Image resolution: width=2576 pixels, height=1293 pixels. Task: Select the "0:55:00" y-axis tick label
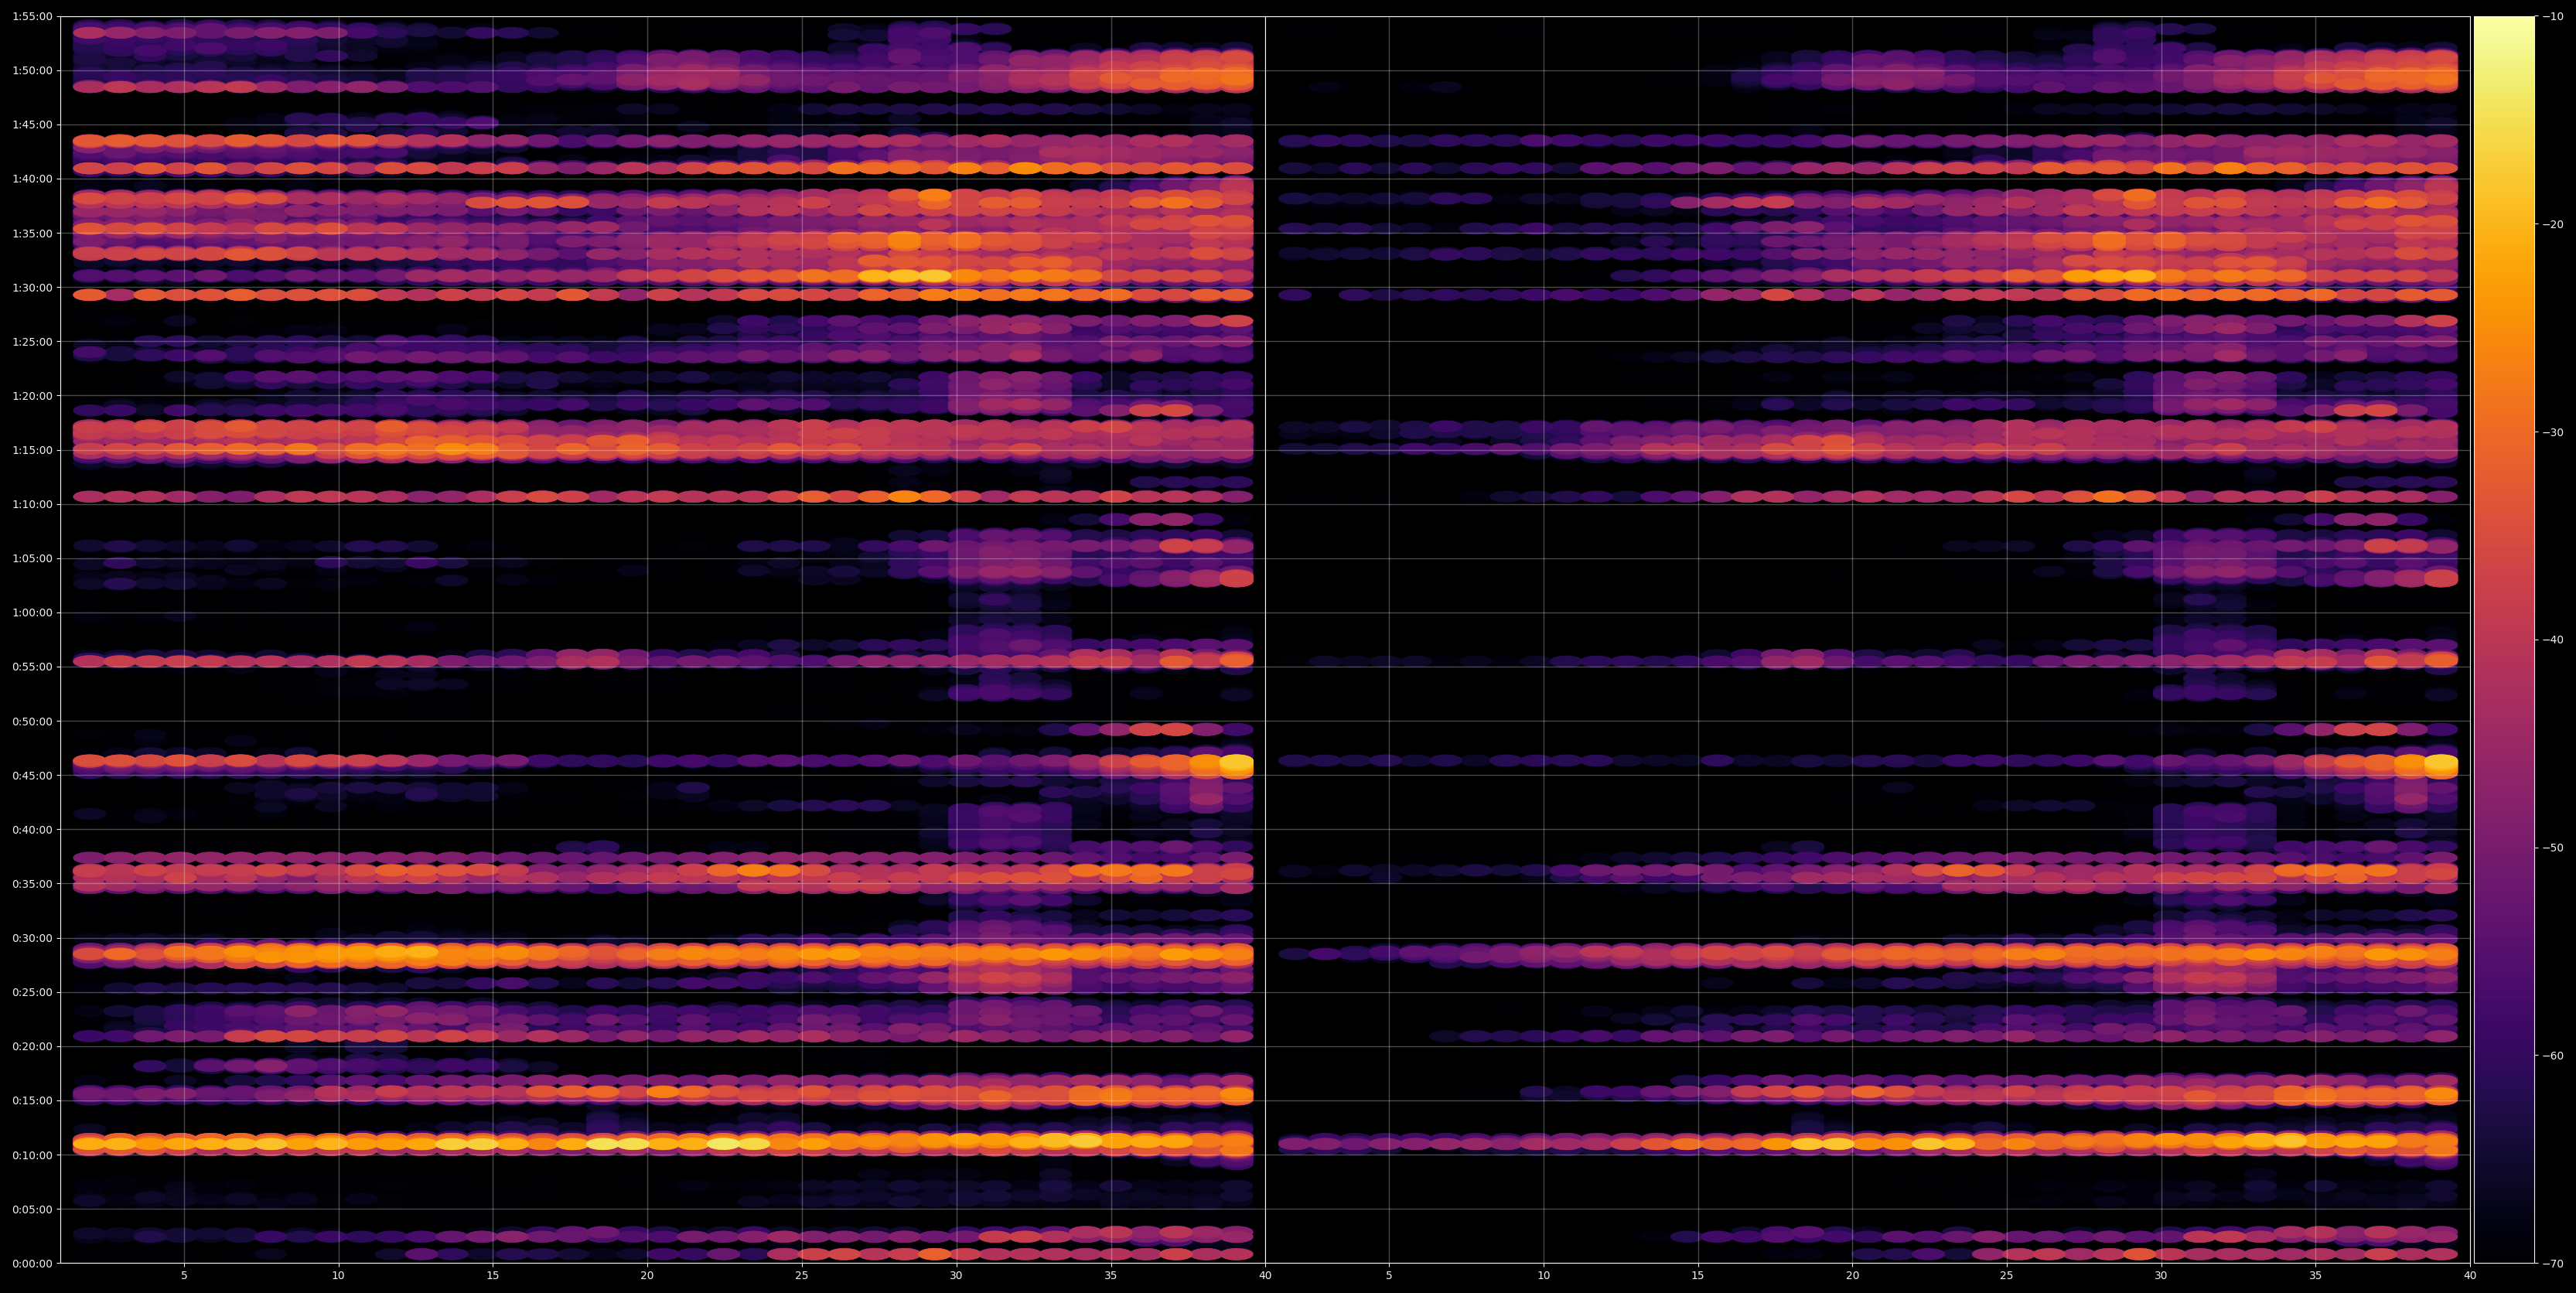33,667
